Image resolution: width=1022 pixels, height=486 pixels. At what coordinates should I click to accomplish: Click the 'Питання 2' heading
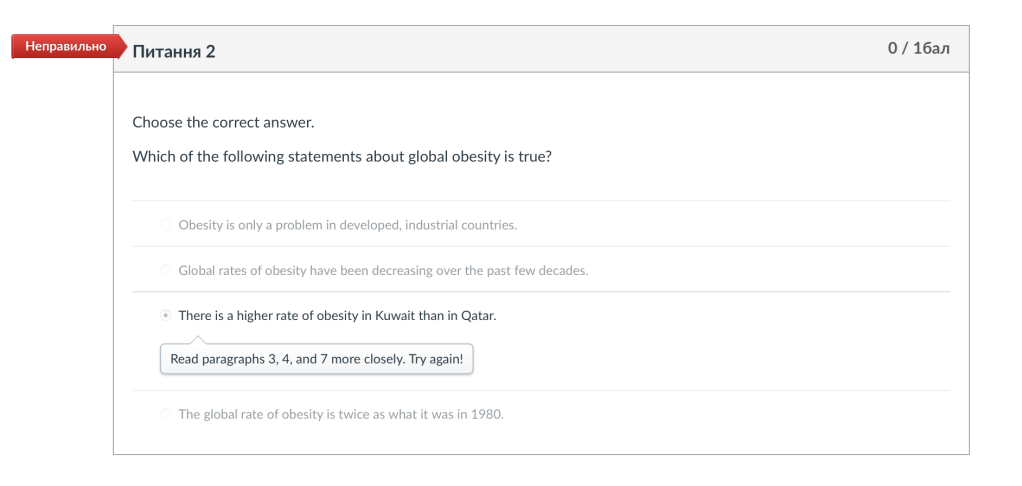(173, 51)
